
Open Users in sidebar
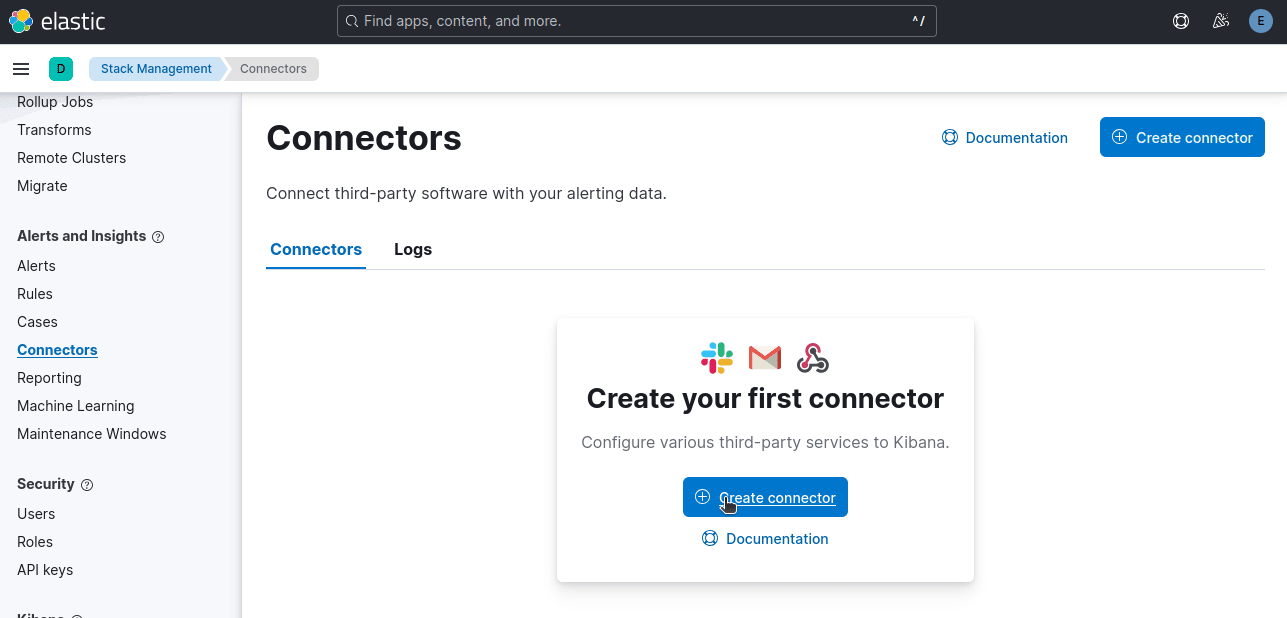coord(36,514)
